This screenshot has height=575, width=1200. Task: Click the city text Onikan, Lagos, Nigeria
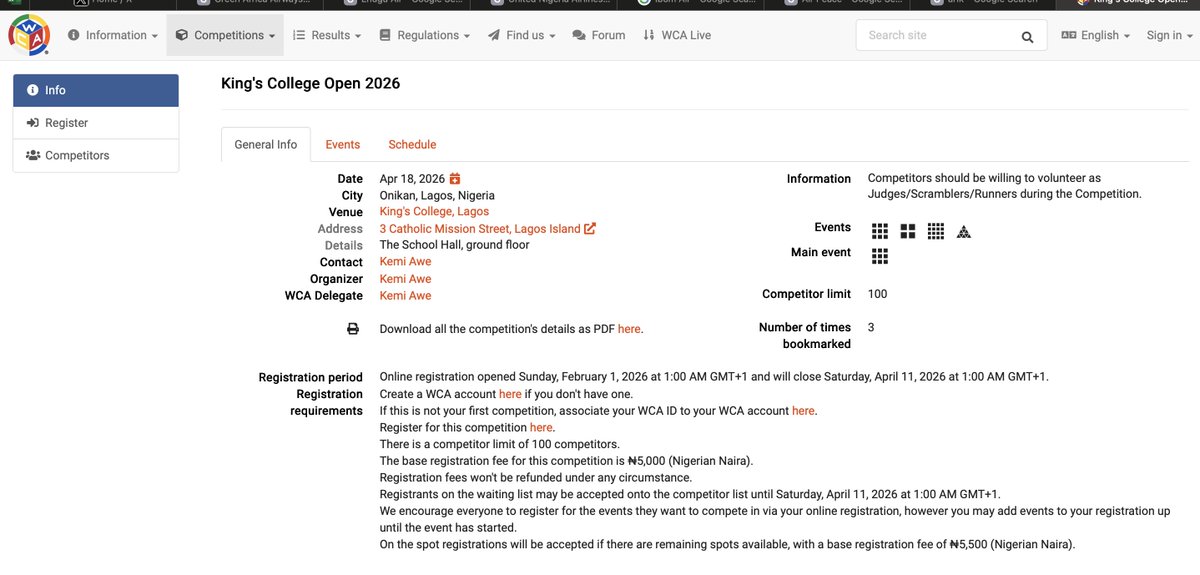(x=437, y=196)
